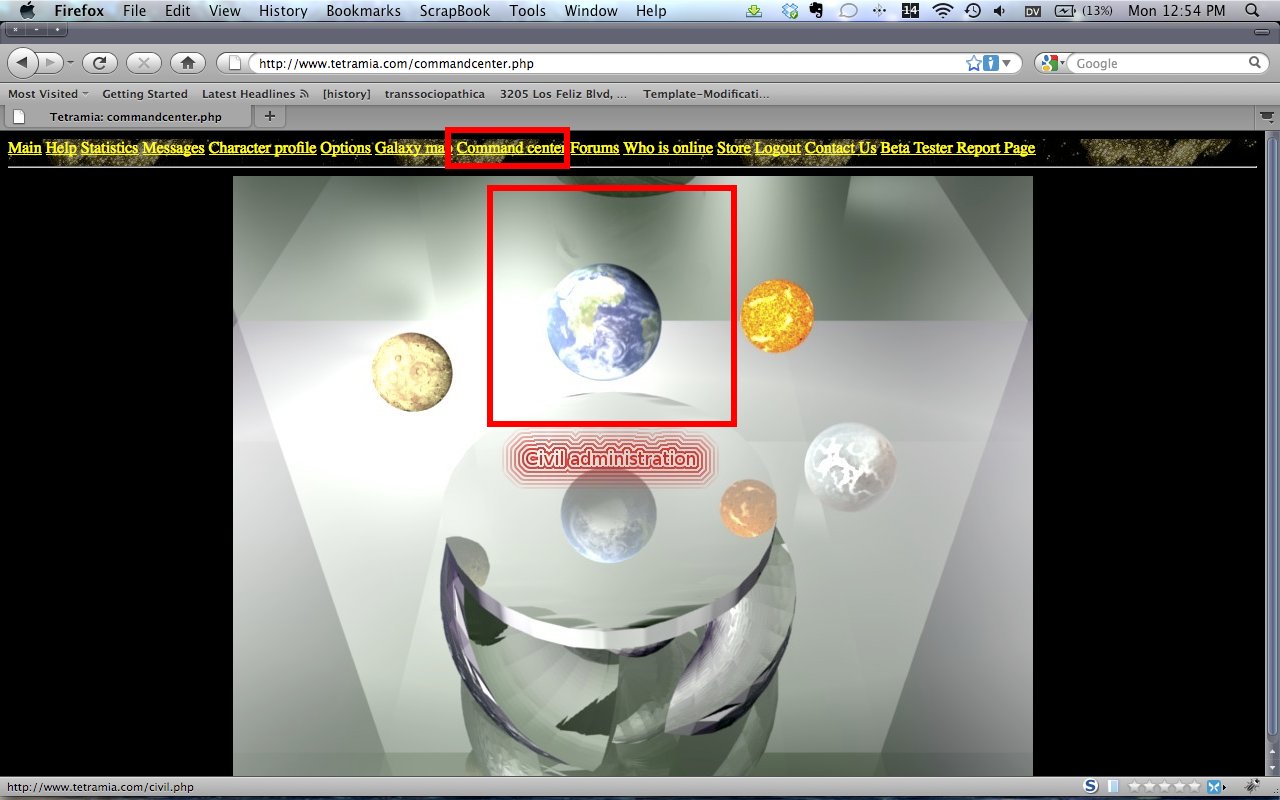Click the Civil administration label button

tap(610, 459)
